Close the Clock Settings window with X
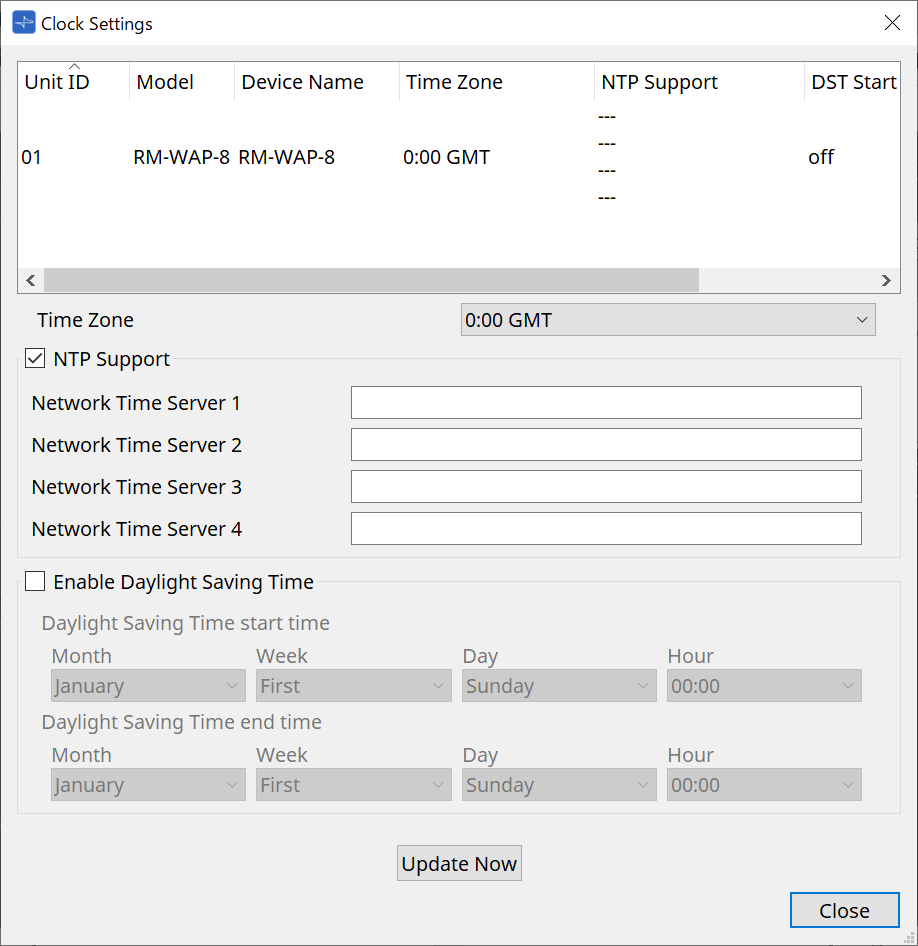 coord(892,23)
